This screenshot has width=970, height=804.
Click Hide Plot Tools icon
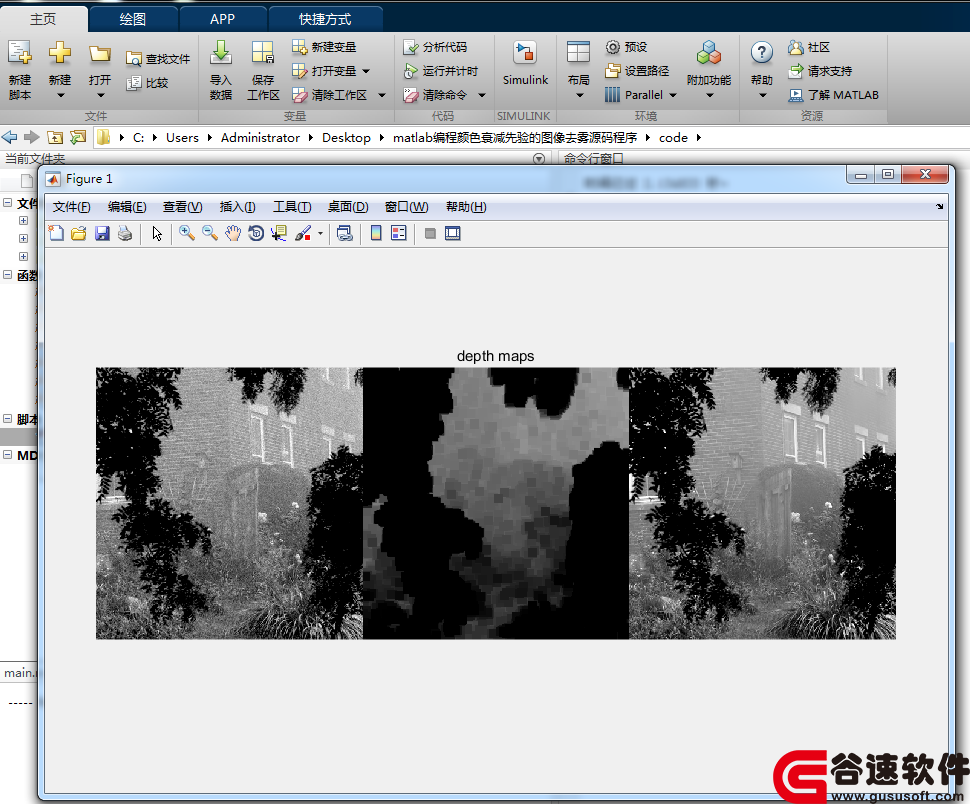431,233
